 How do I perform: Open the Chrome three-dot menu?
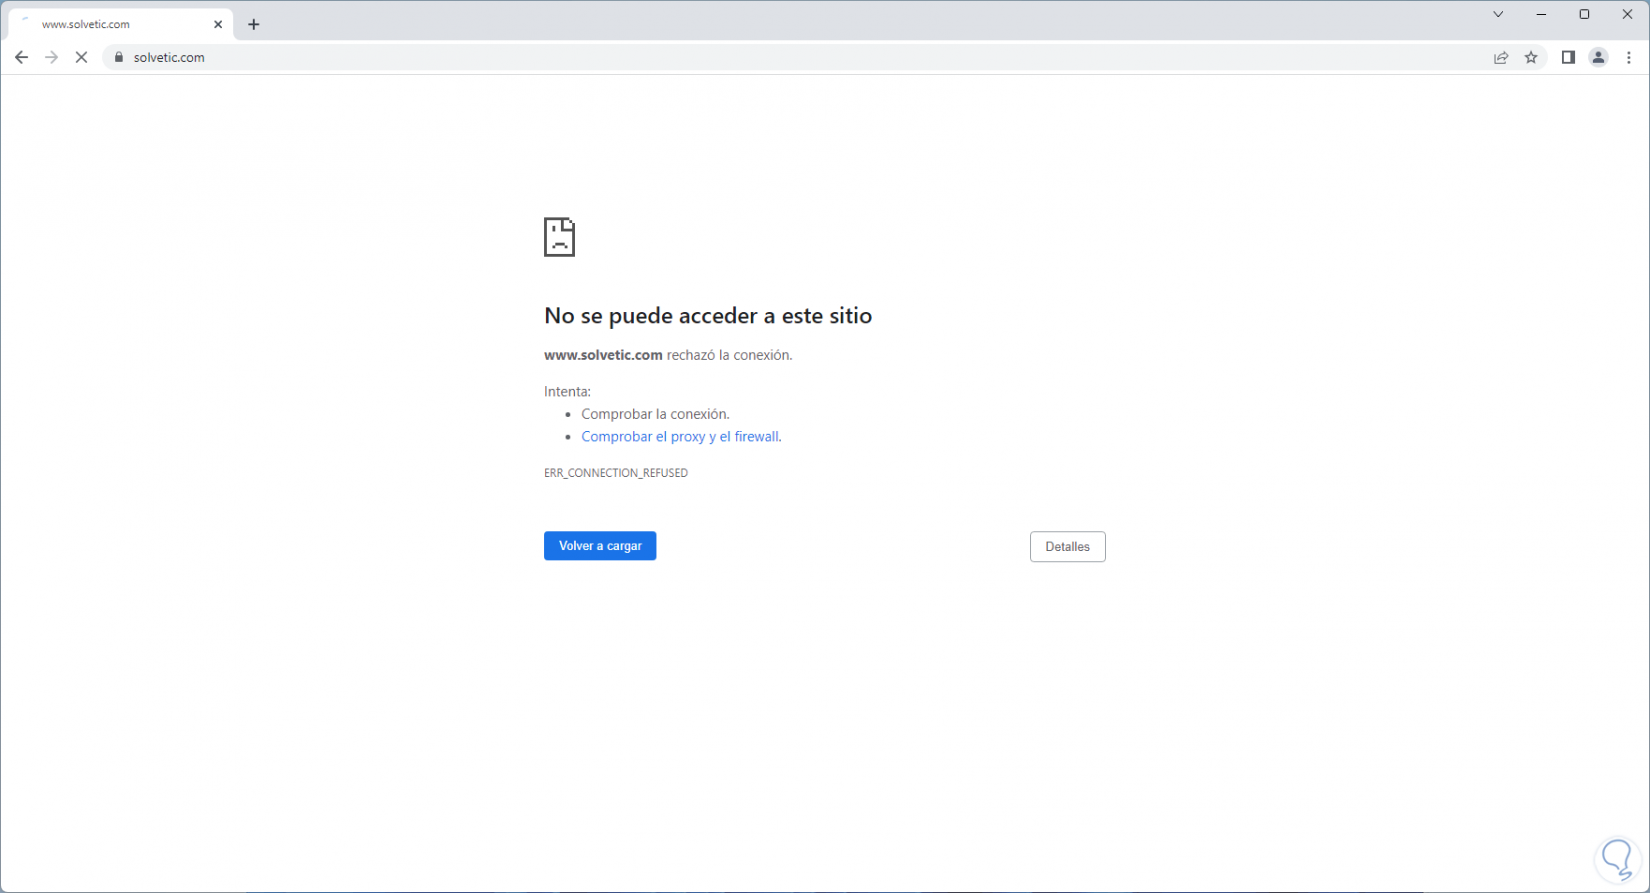click(1629, 58)
